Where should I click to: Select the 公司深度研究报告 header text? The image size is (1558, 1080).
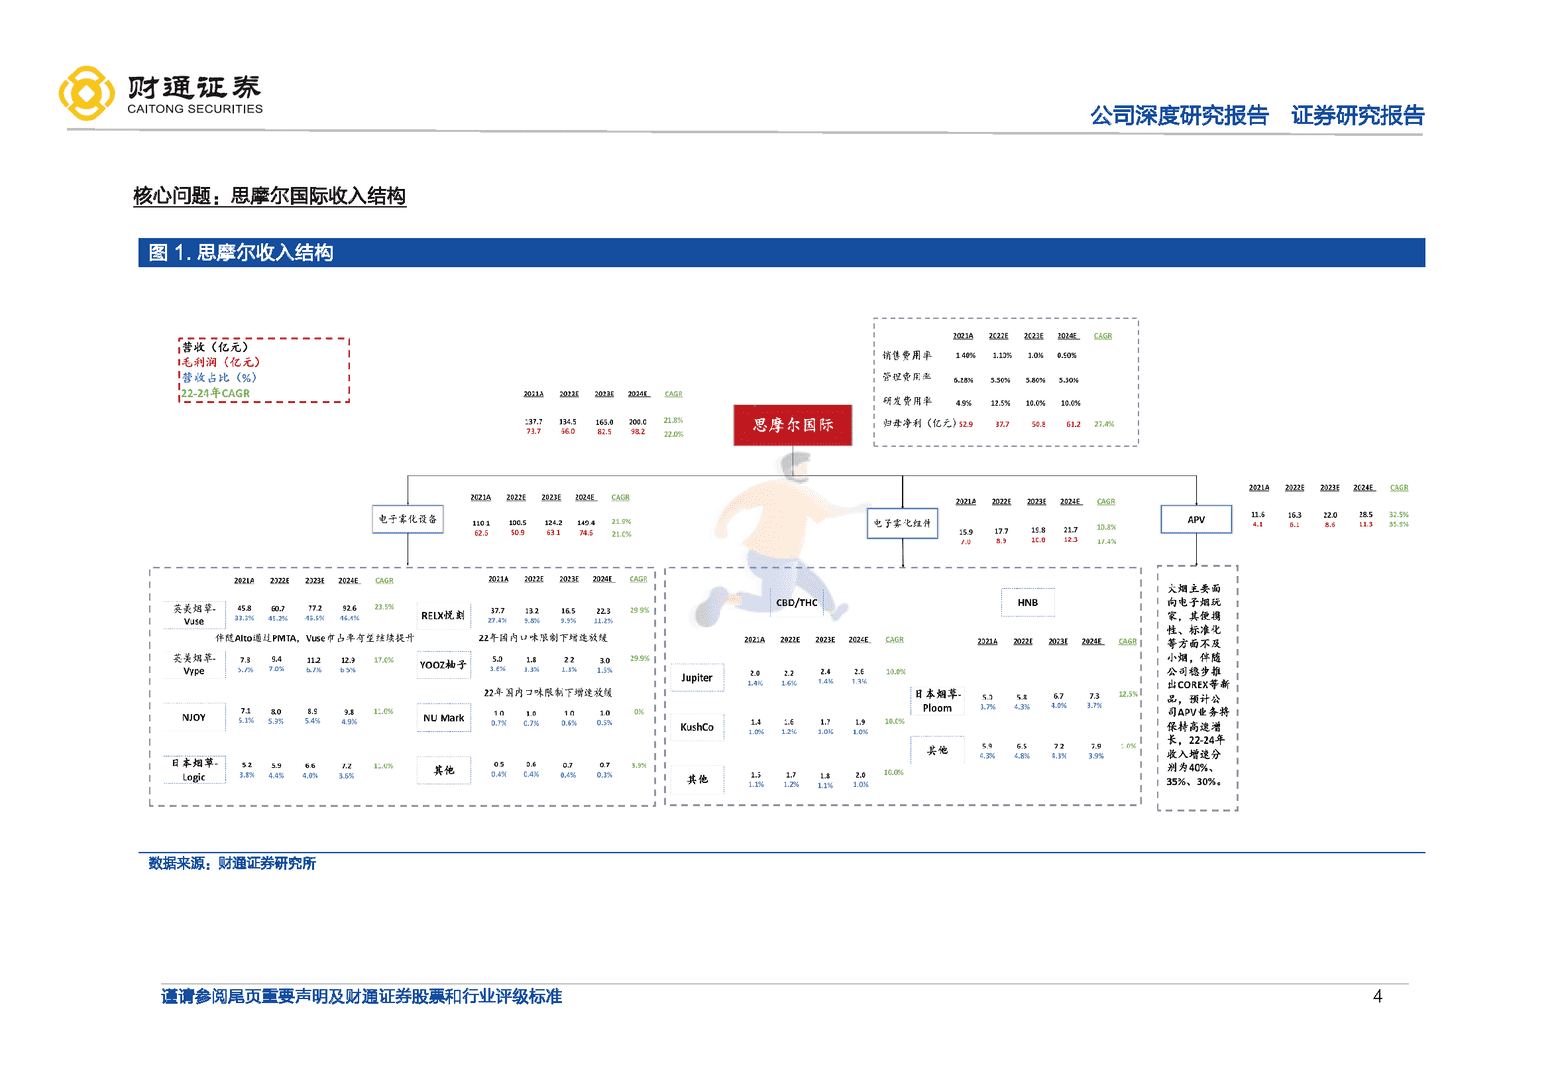pos(1179,116)
